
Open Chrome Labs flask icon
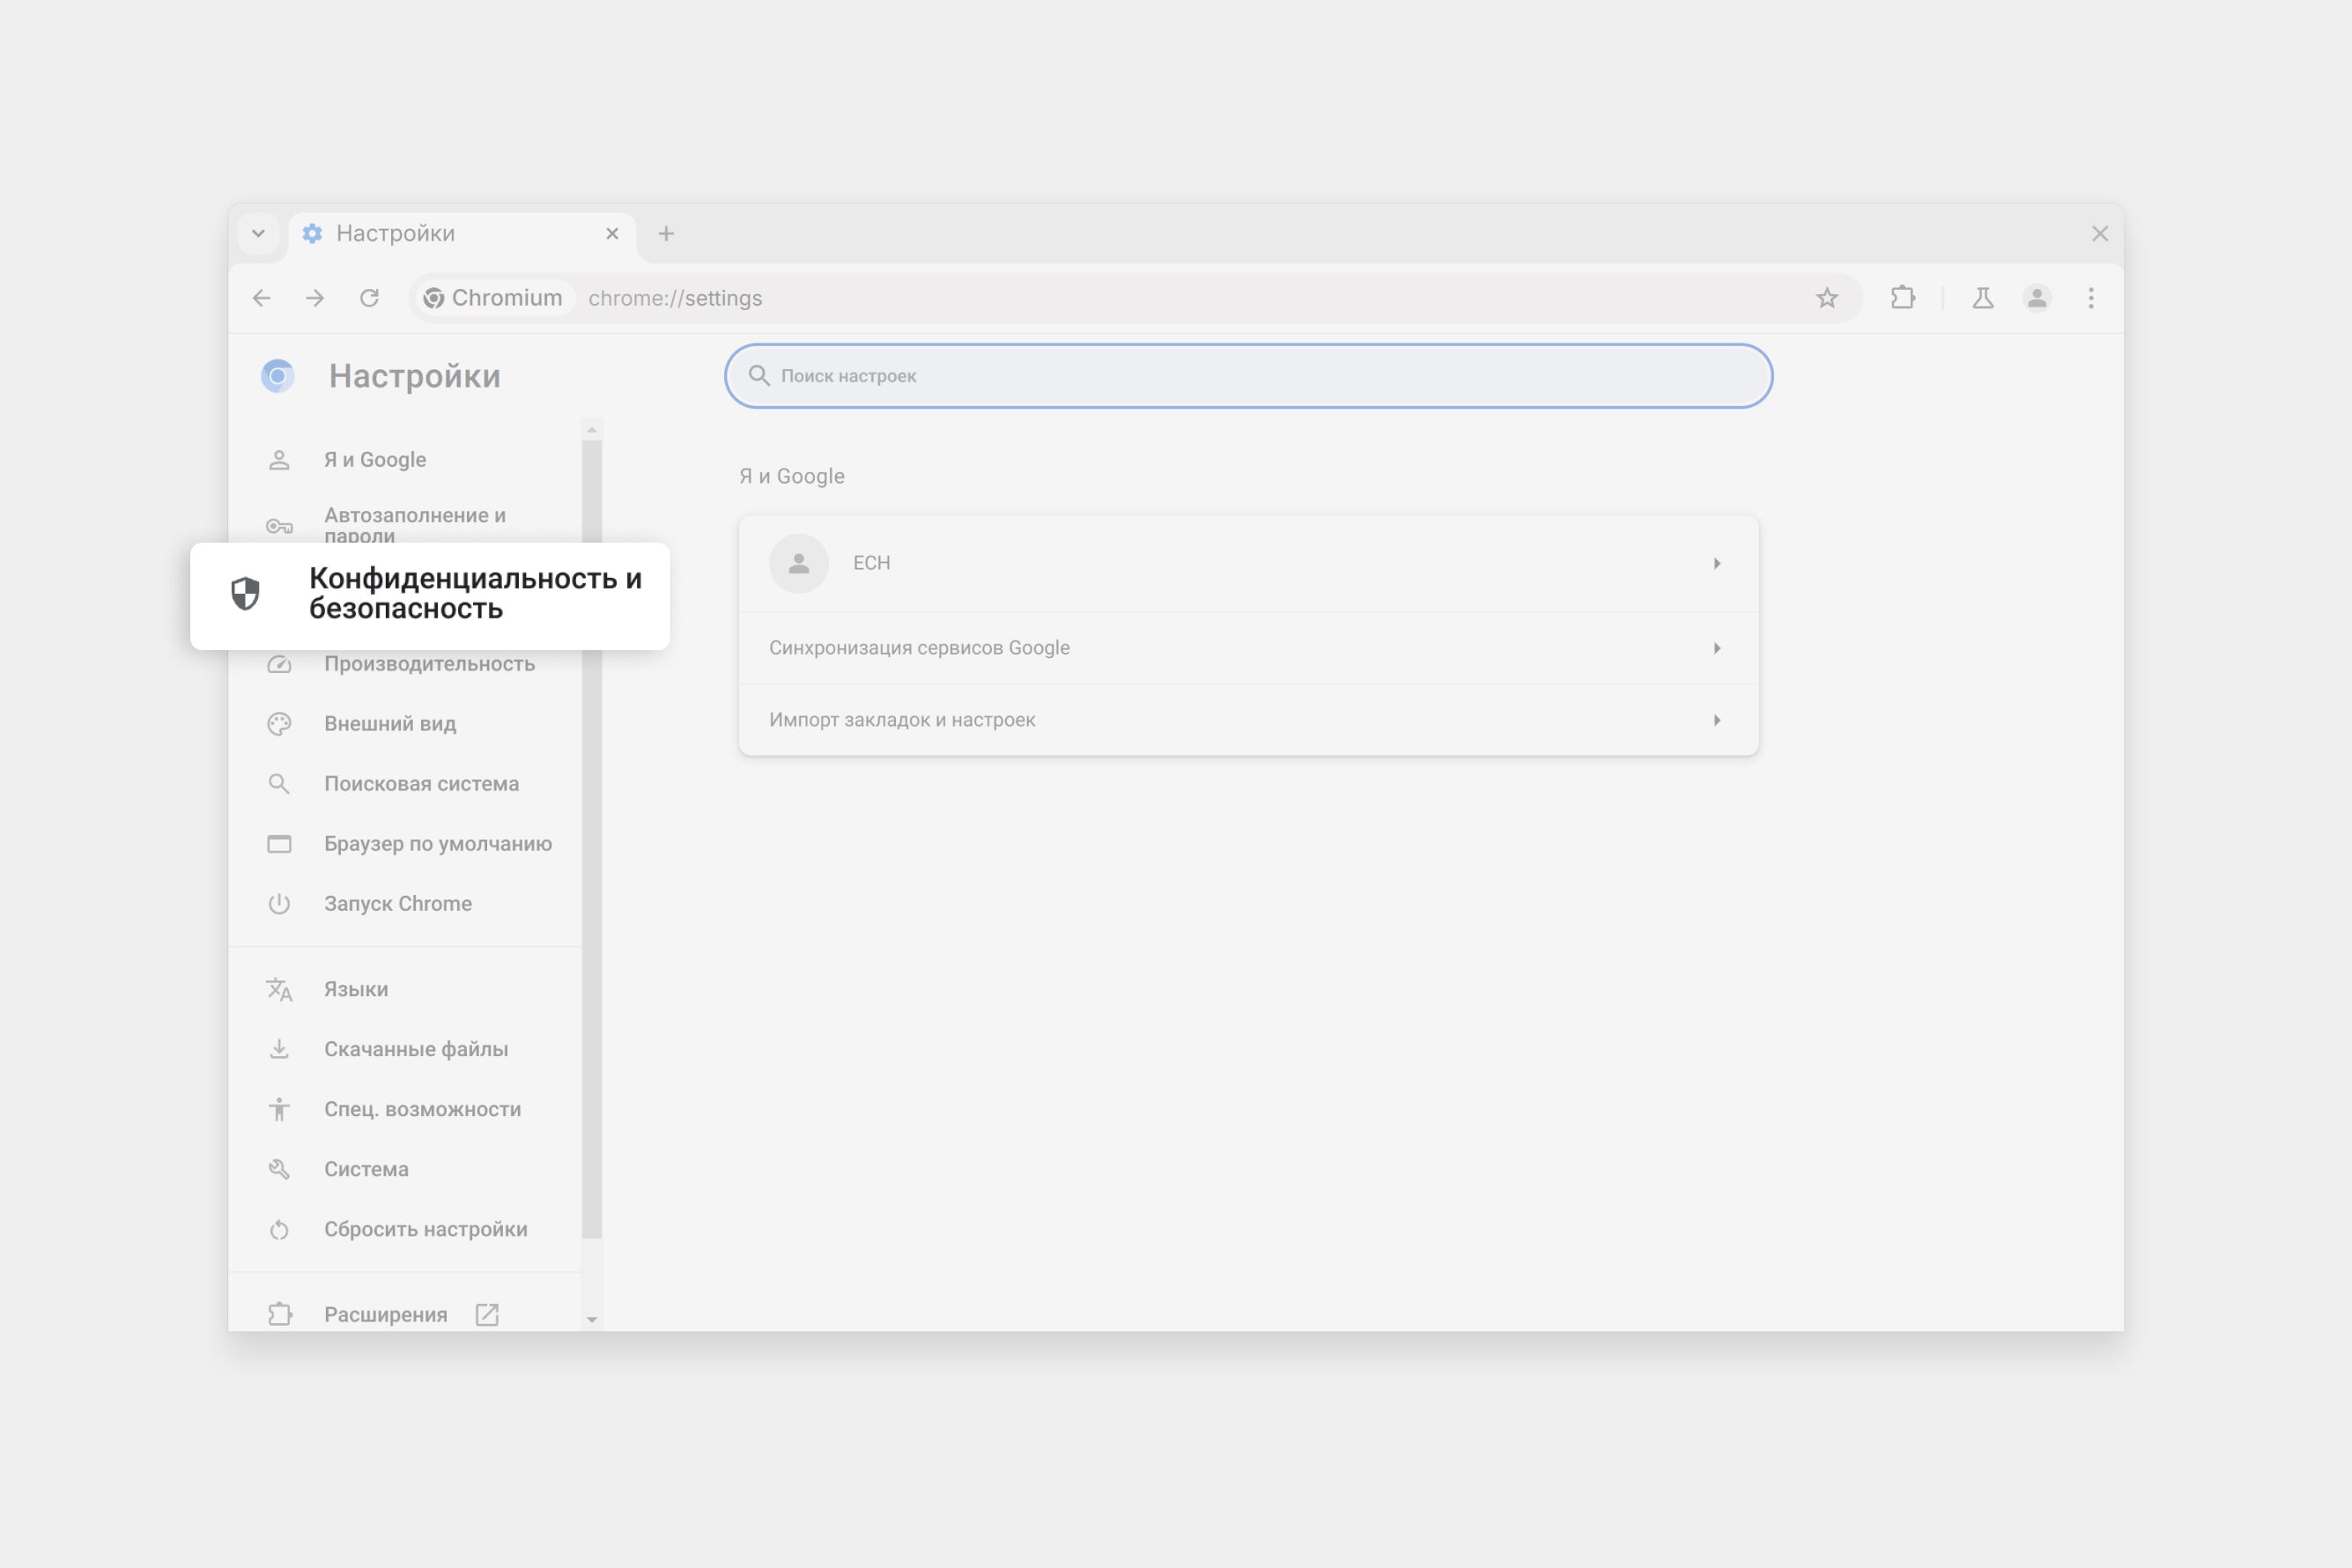[1982, 298]
